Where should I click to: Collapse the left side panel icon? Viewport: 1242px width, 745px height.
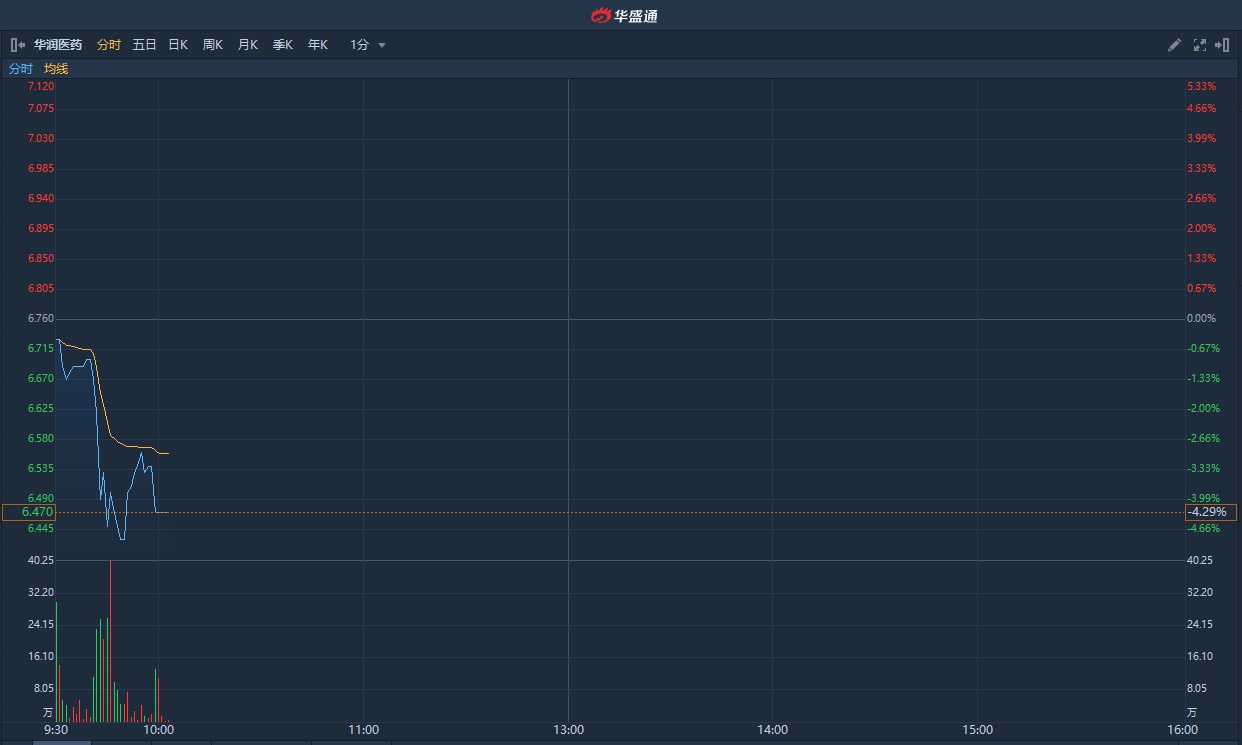[18, 45]
